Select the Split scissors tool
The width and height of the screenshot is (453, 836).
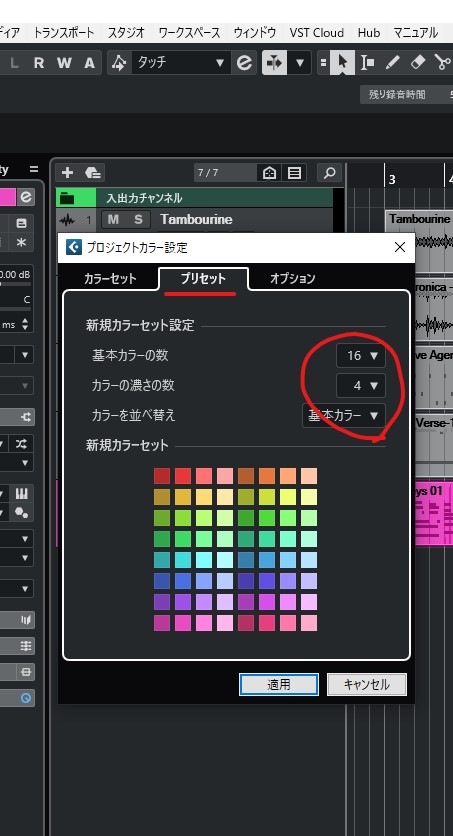coord(442,63)
